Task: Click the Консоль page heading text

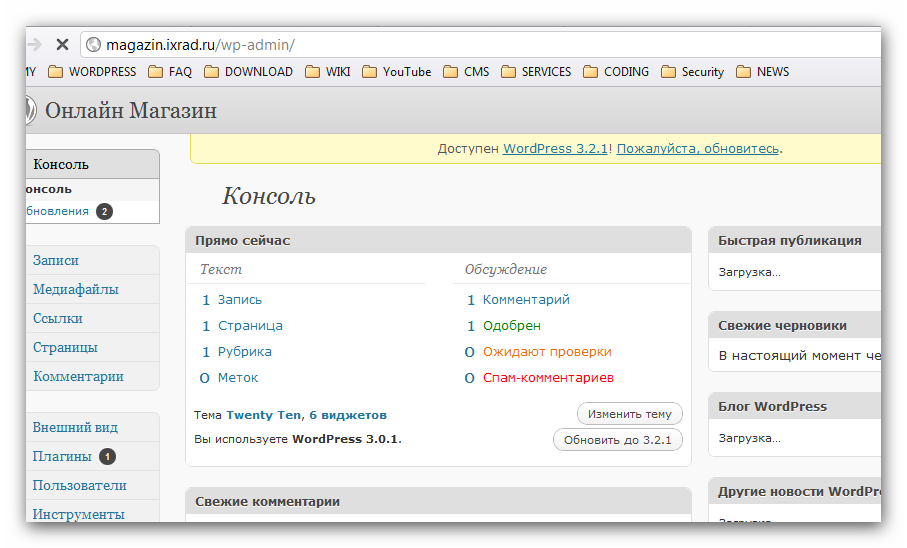Action: coord(268,196)
